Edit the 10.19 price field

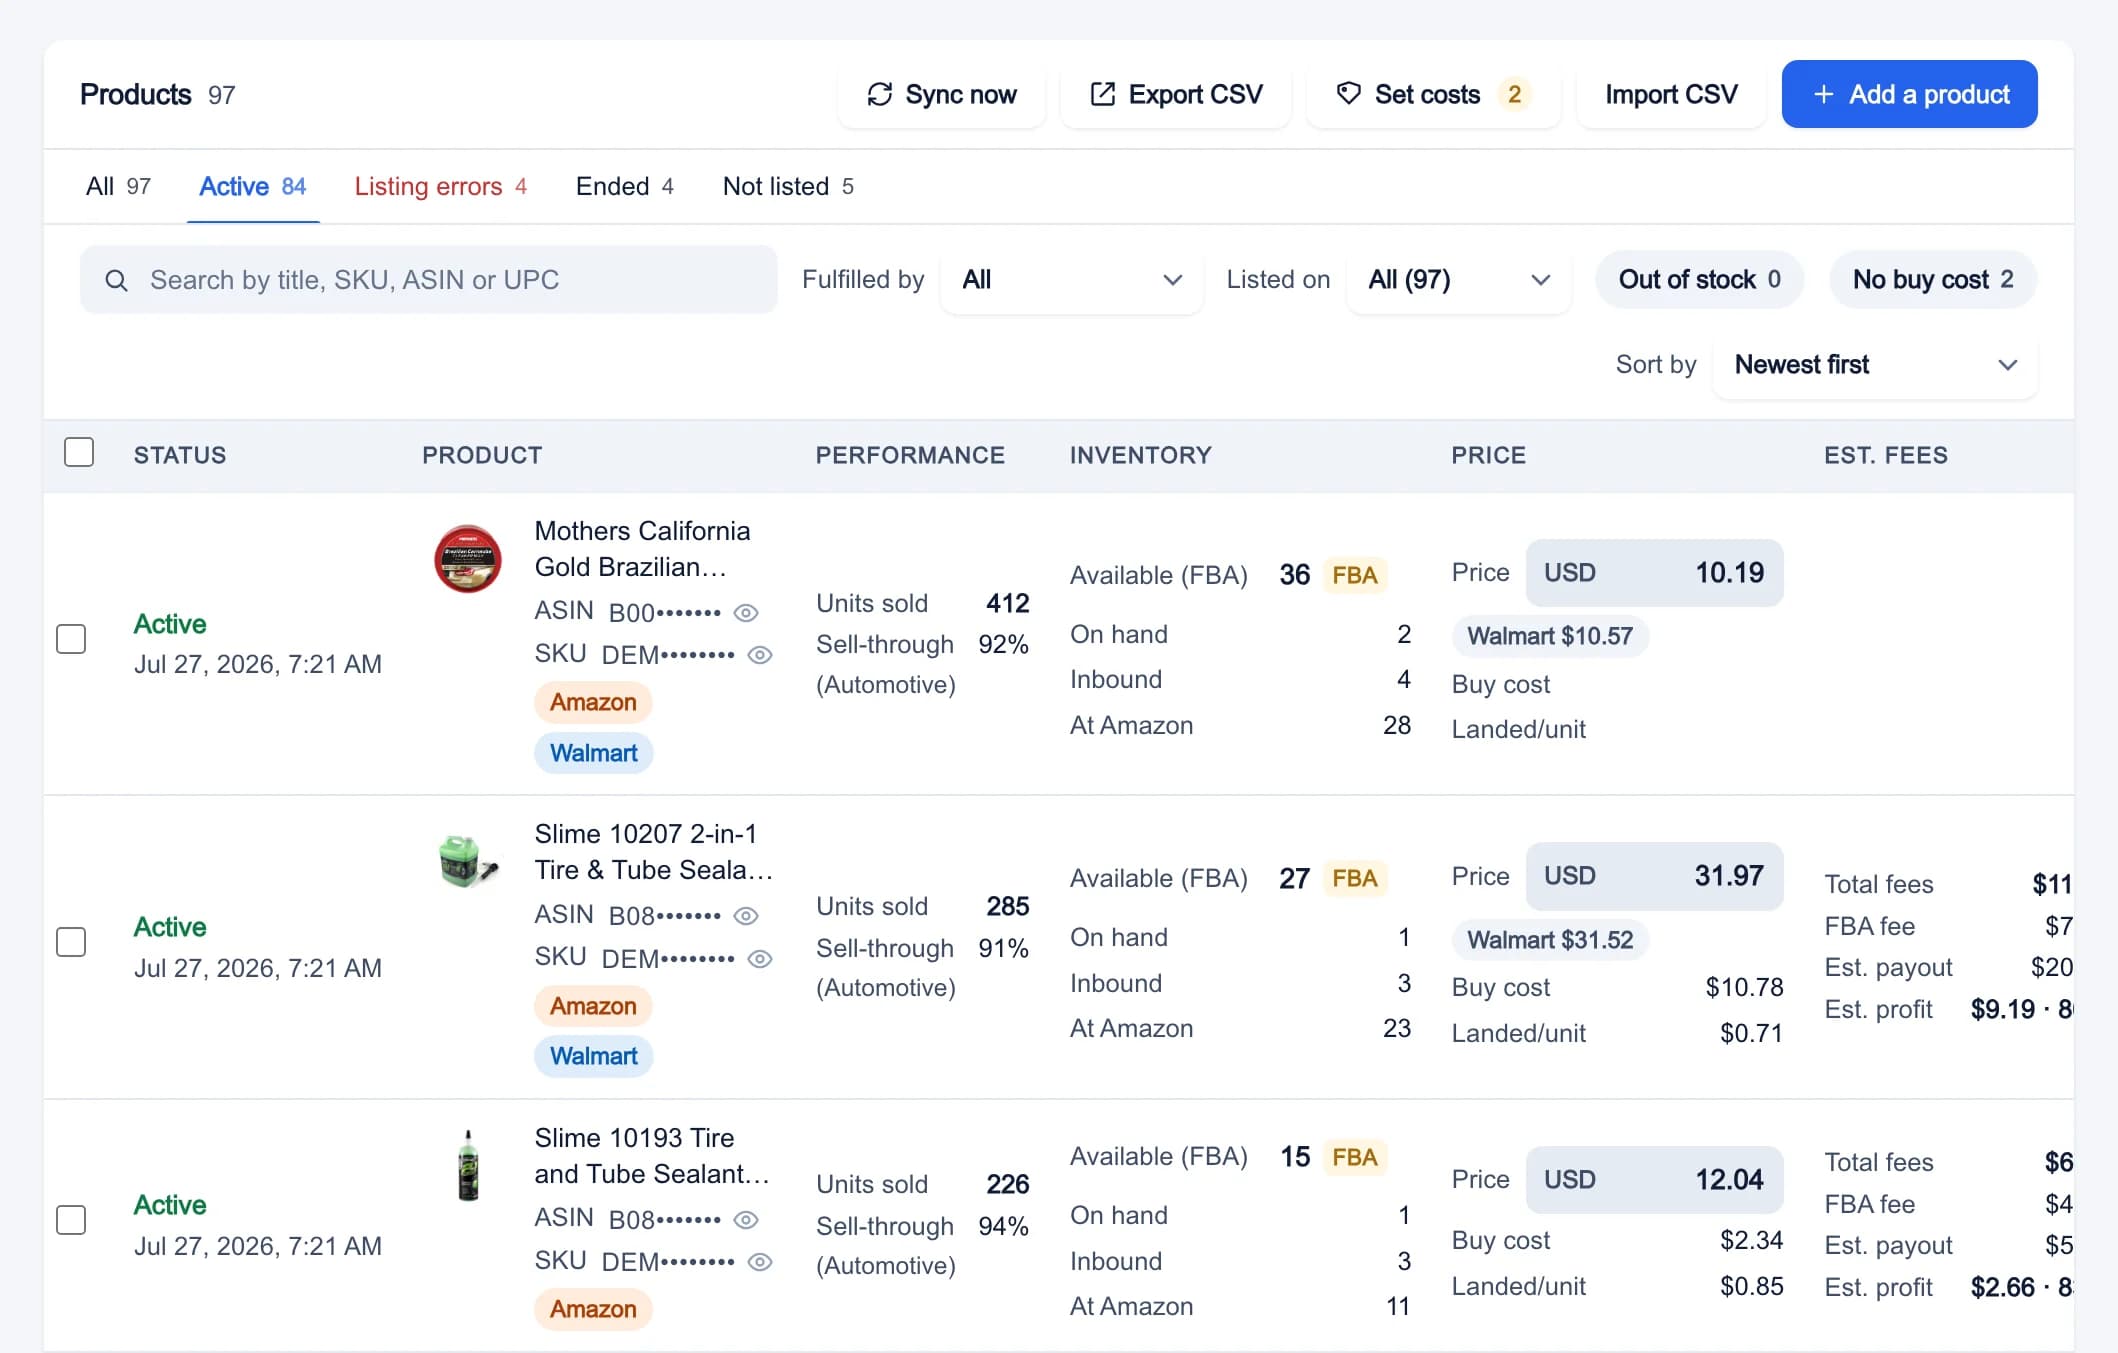pos(1654,573)
